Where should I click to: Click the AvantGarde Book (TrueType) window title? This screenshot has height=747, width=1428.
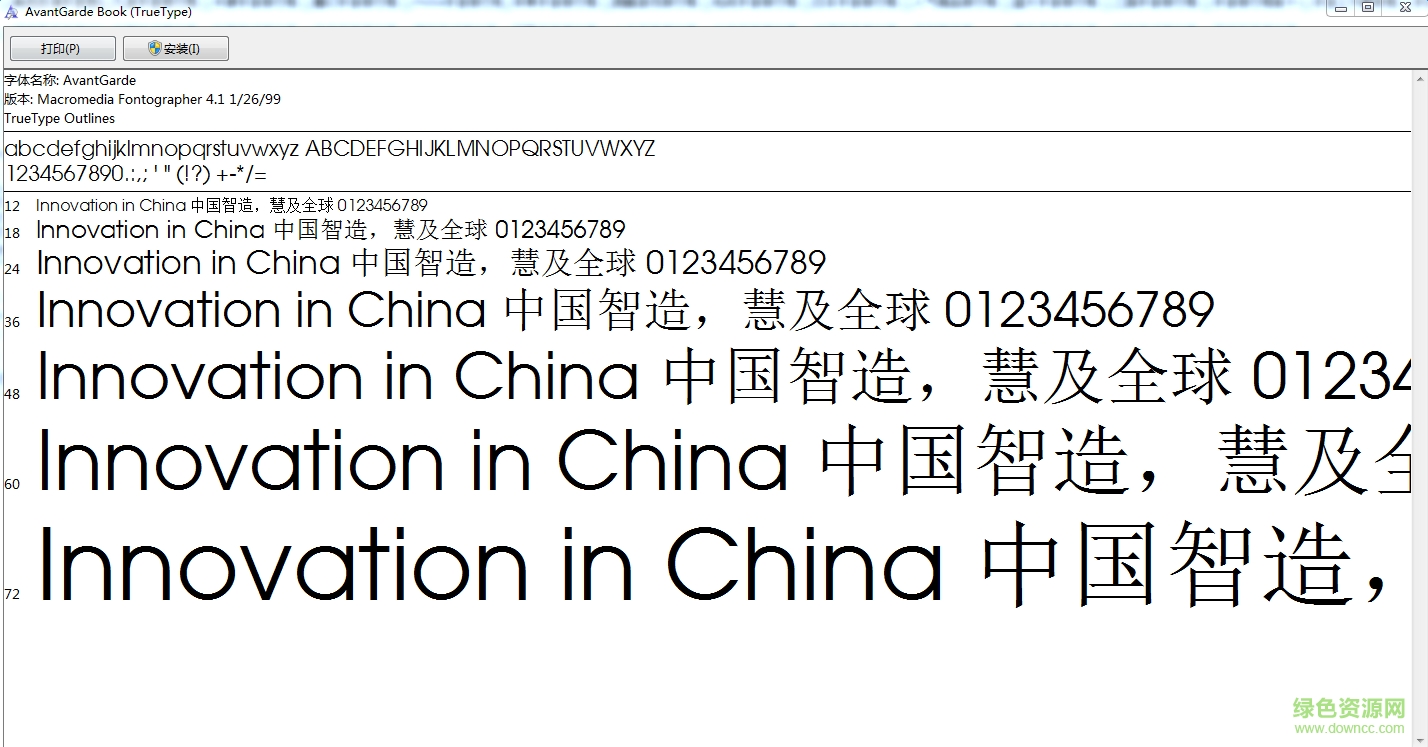(108, 12)
